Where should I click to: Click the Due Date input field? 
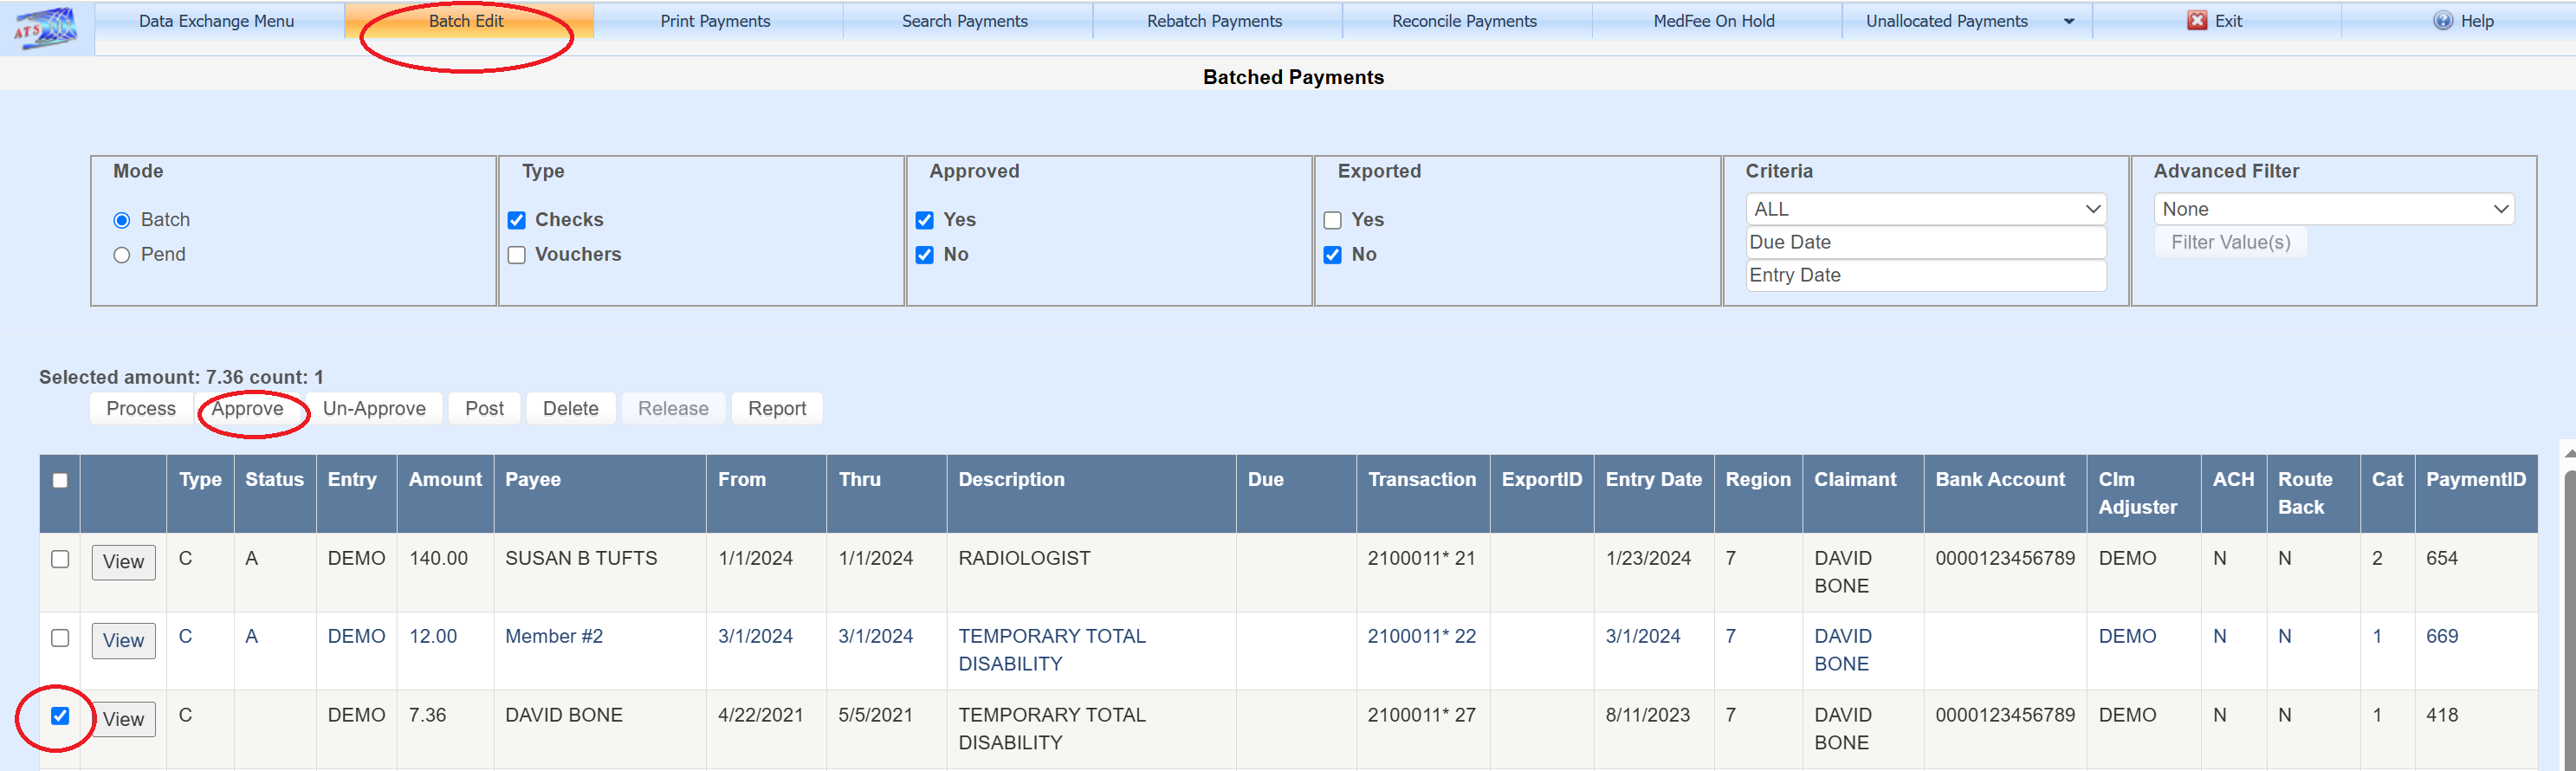(1925, 242)
